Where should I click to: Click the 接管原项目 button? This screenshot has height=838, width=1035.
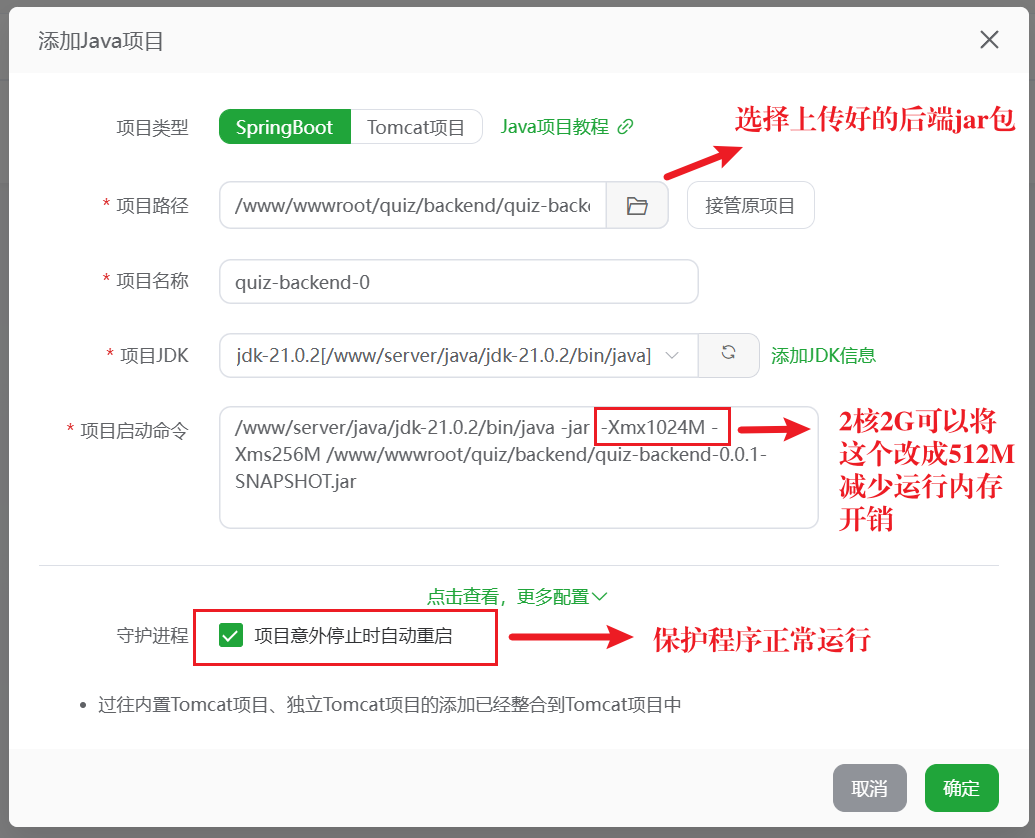click(750, 205)
